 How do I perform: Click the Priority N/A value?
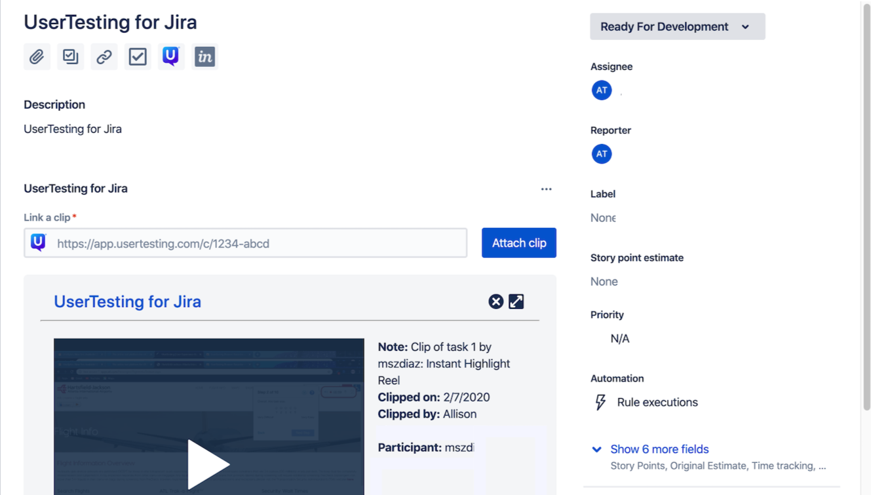(x=620, y=339)
